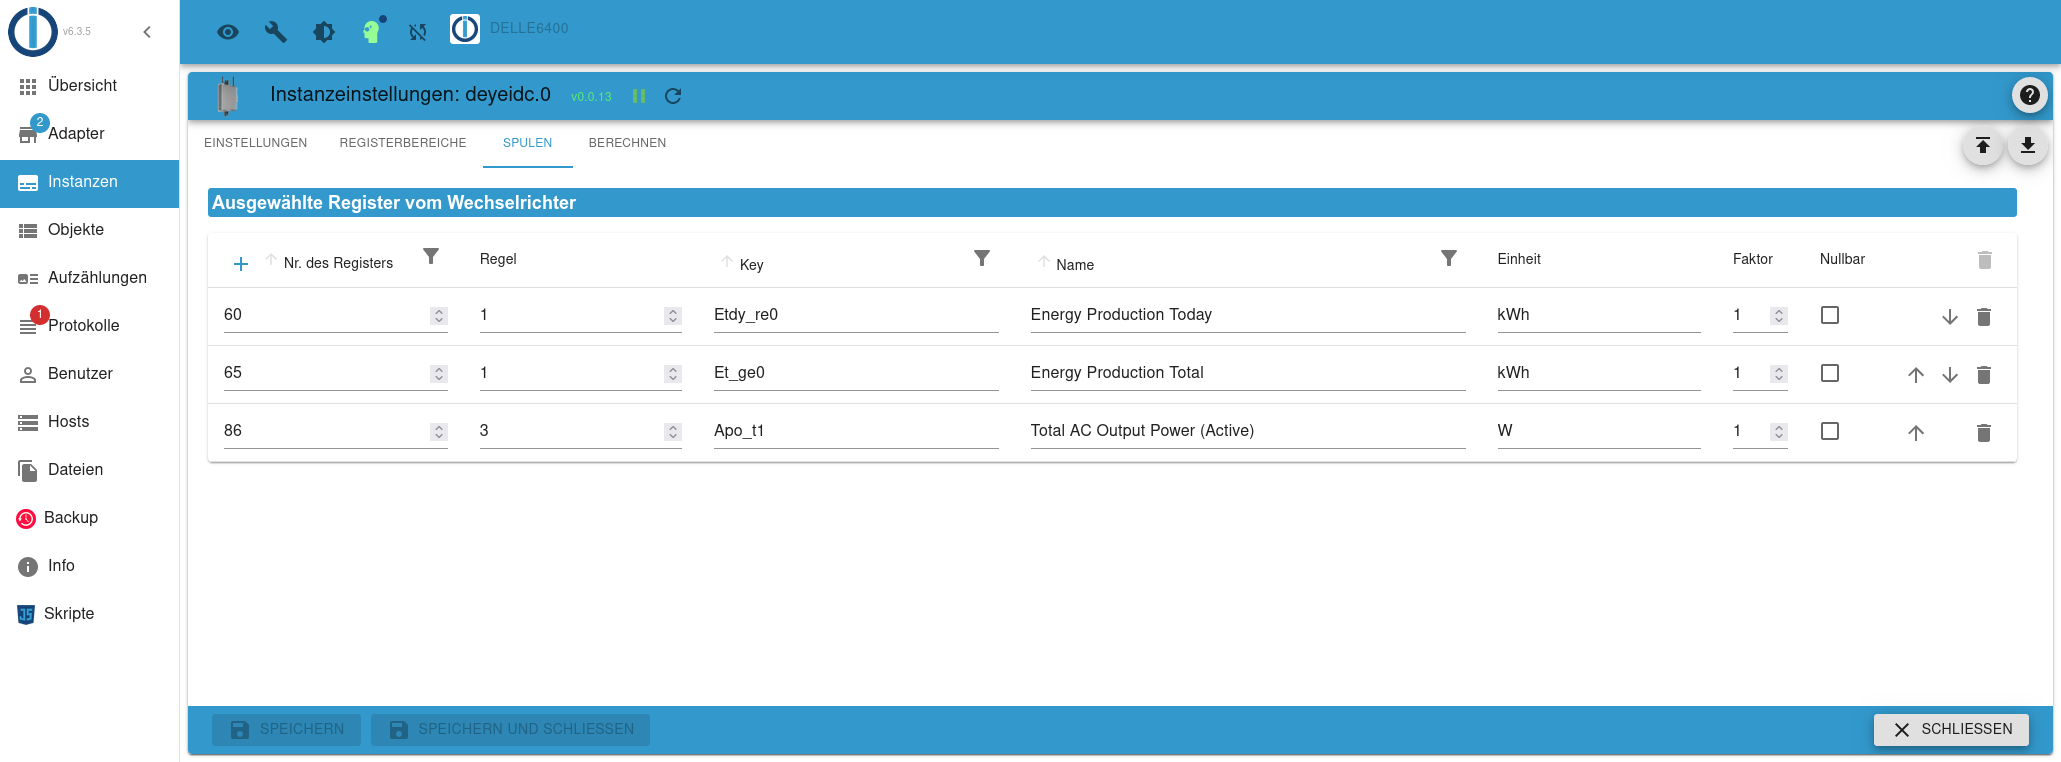The width and height of the screenshot is (2061, 762).
Task: Add a new register row with plus icon
Action: click(x=240, y=264)
